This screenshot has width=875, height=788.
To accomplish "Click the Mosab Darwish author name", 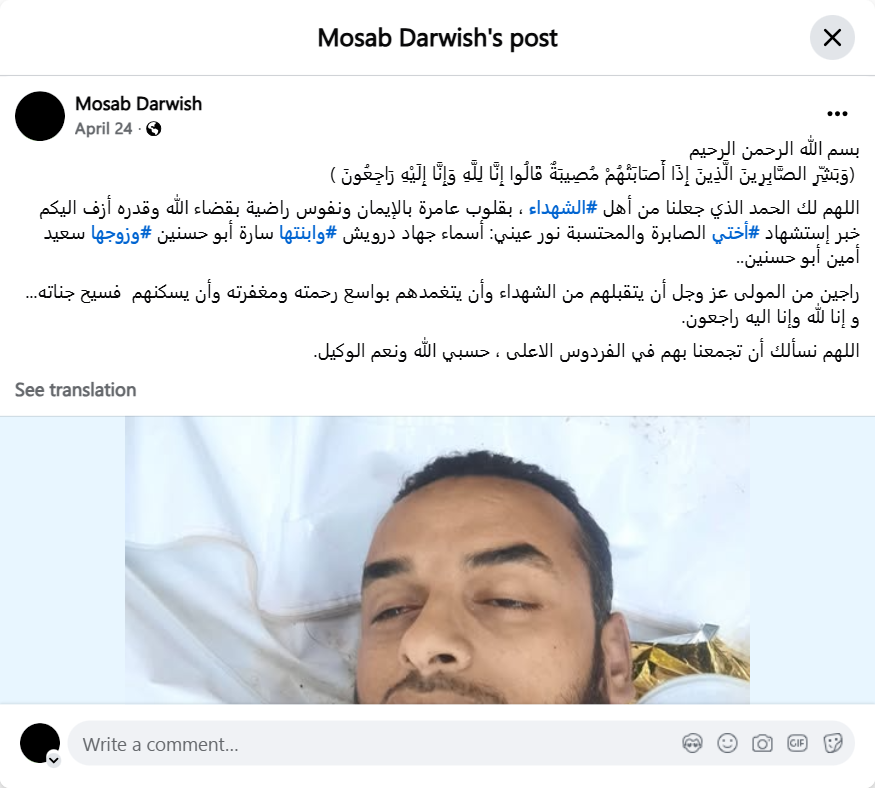I will (138, 104).
